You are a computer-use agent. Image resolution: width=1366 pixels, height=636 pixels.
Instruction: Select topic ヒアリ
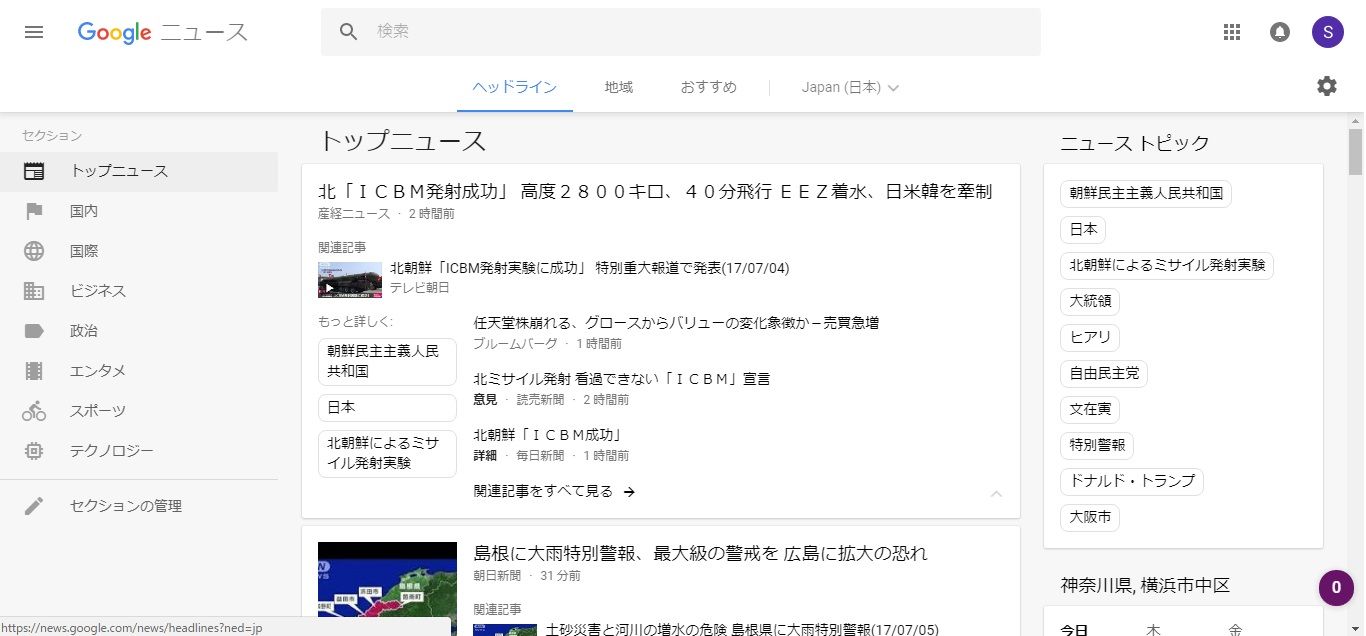(1090, 337)
